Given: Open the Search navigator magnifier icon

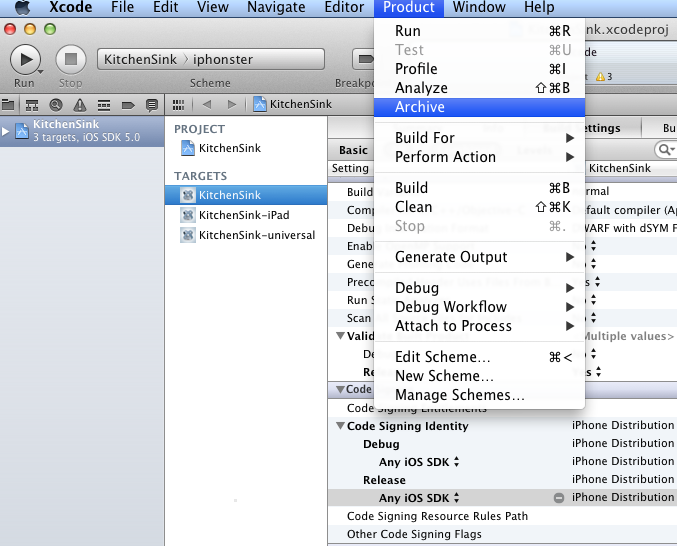Looking at the screenshot, I should click(56, 104).
